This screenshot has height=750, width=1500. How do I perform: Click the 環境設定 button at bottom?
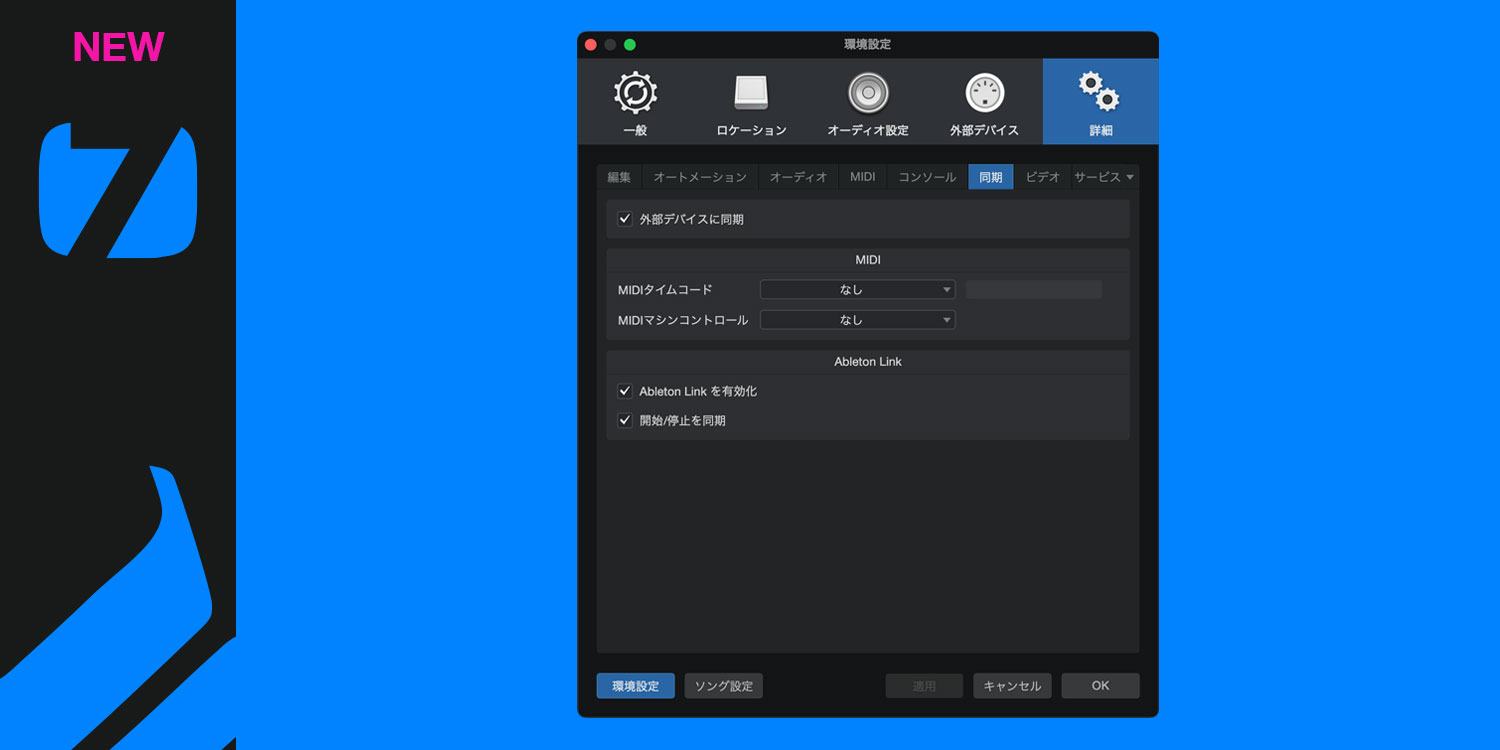tap(636, 686)
